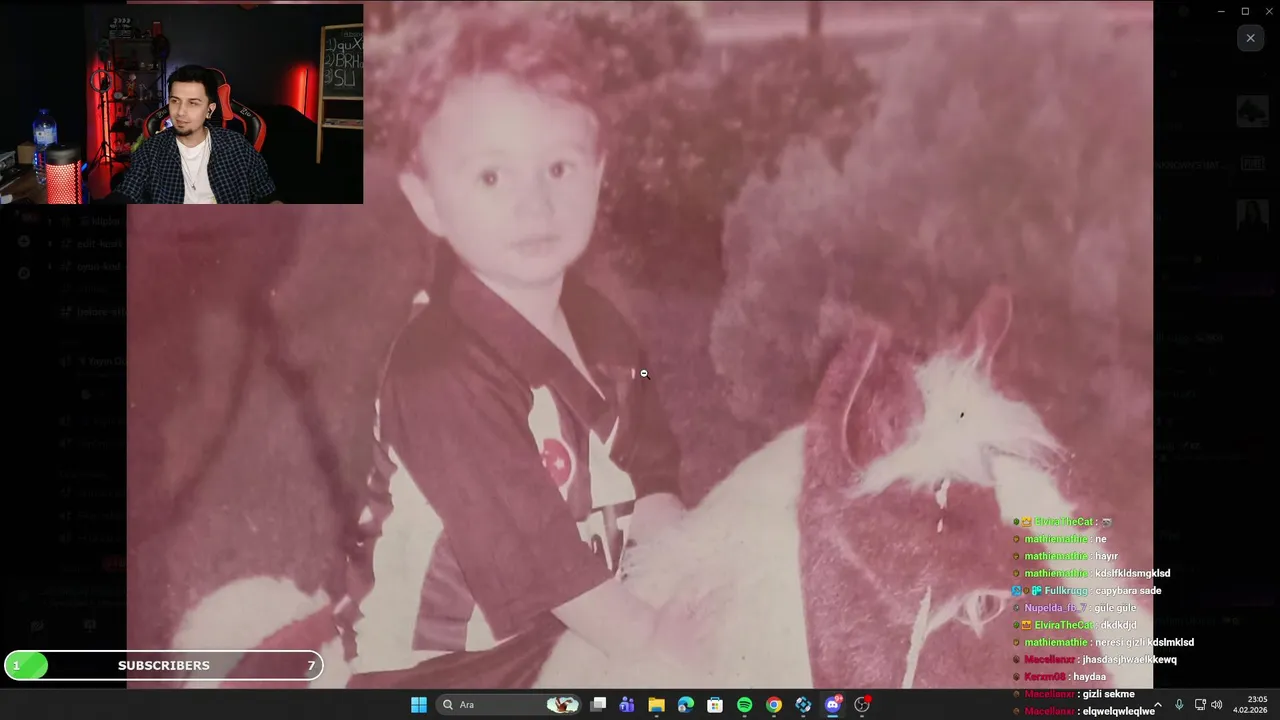Viewport: 1280px width, 720px height.
Task: Click the search highlight image in Ara box
Action: 563,705
